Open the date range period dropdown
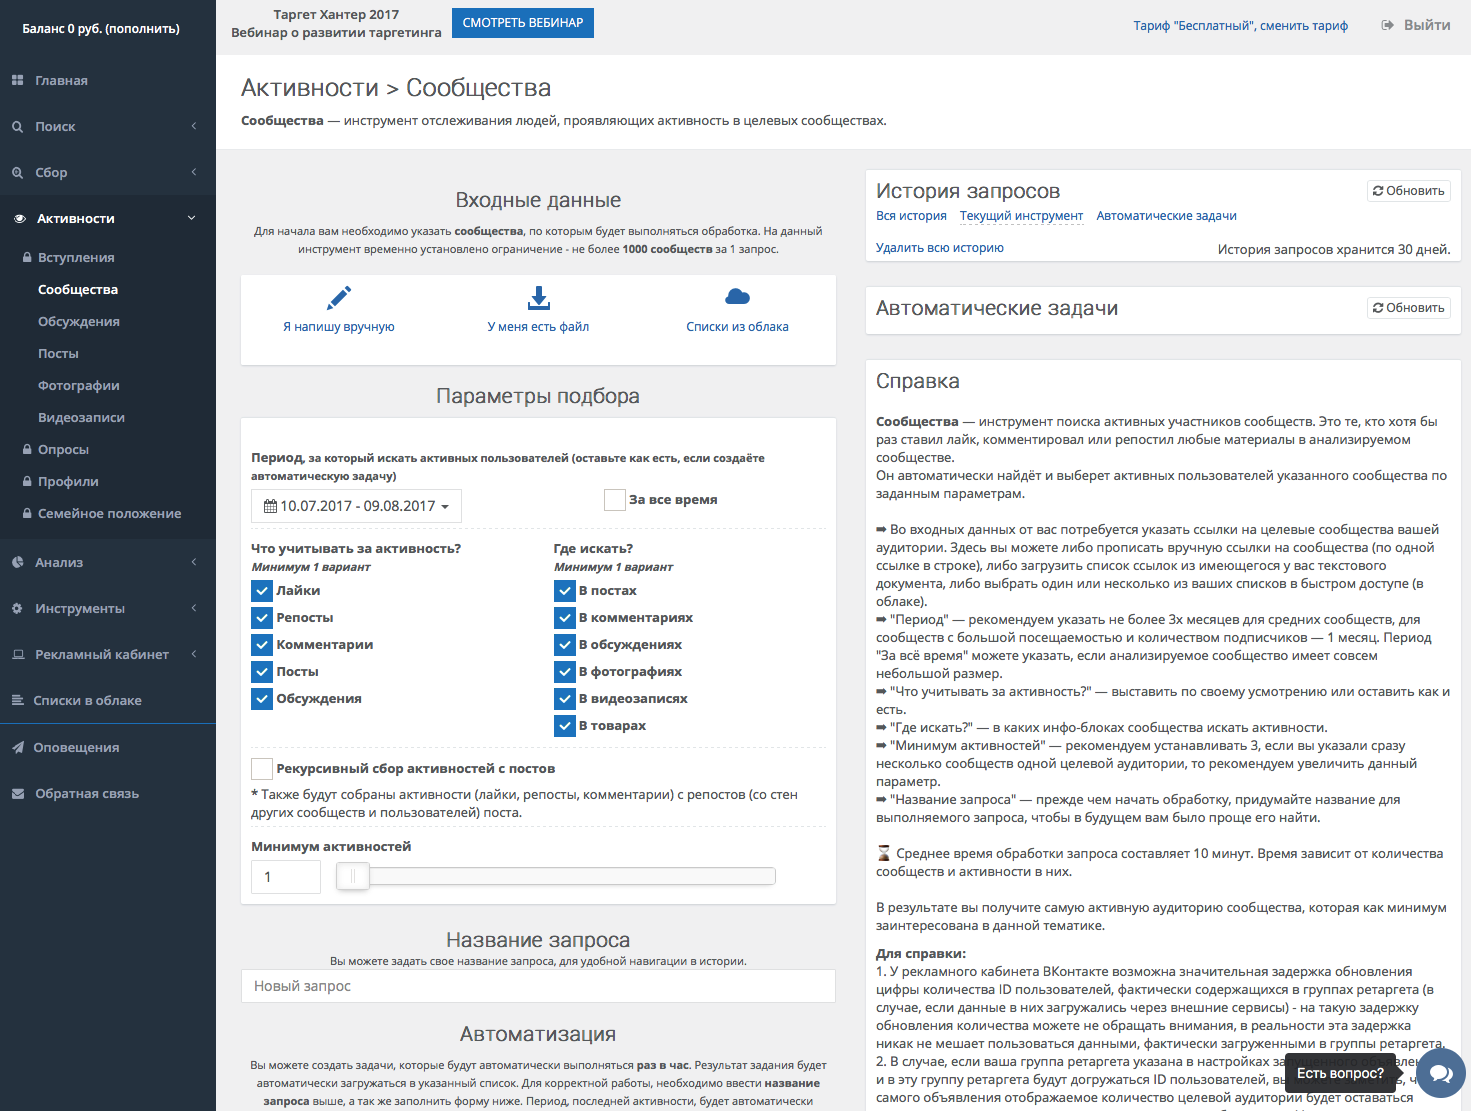The image size is (1471, 1111). [x=356, y=506]
